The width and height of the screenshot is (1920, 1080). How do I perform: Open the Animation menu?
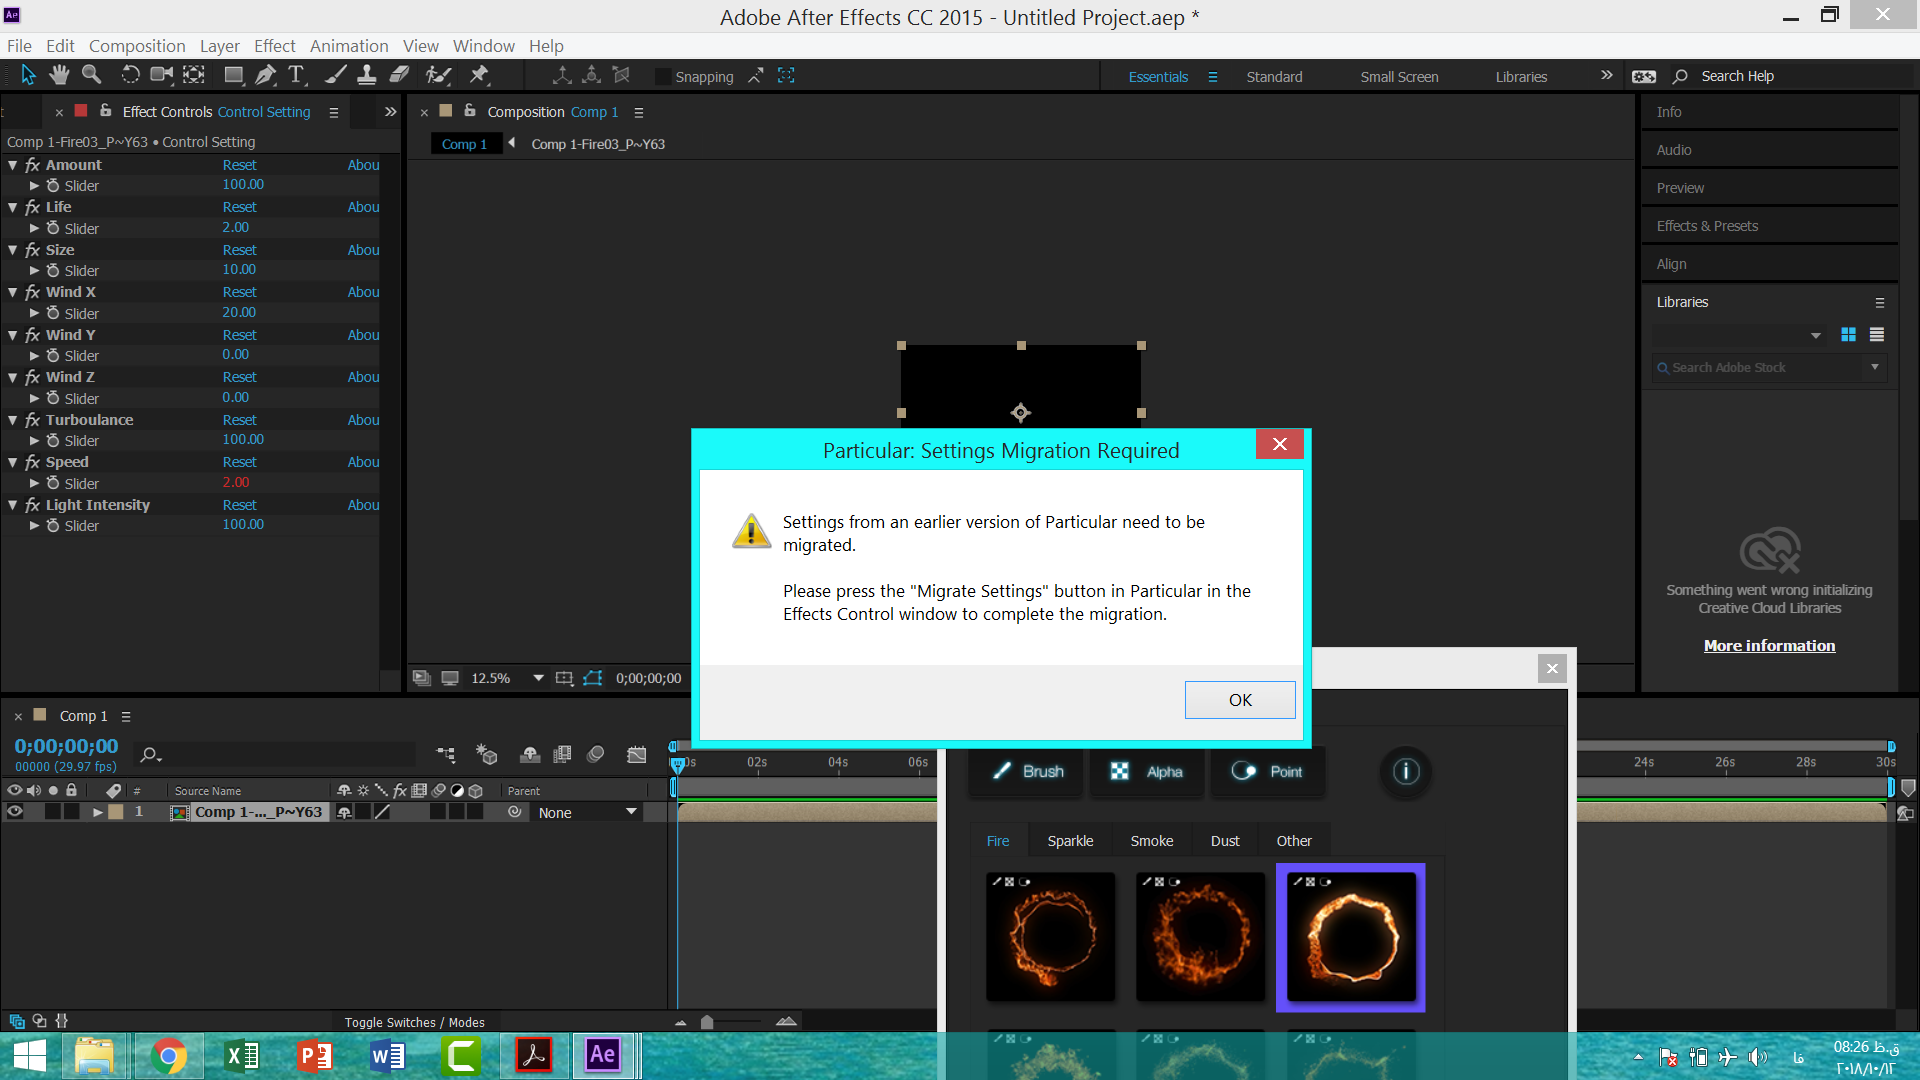(349, 46)
